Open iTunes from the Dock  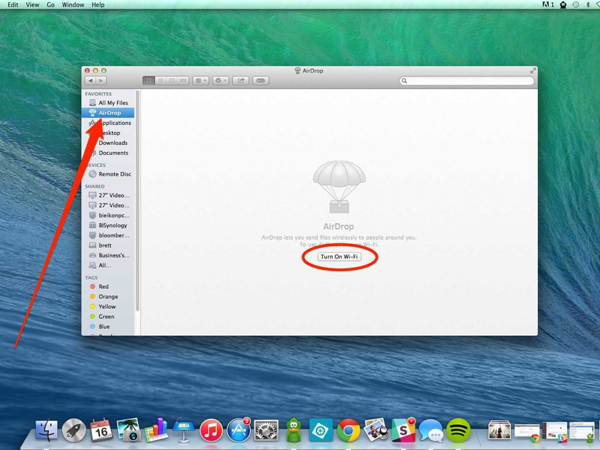(x=211, y=430)
